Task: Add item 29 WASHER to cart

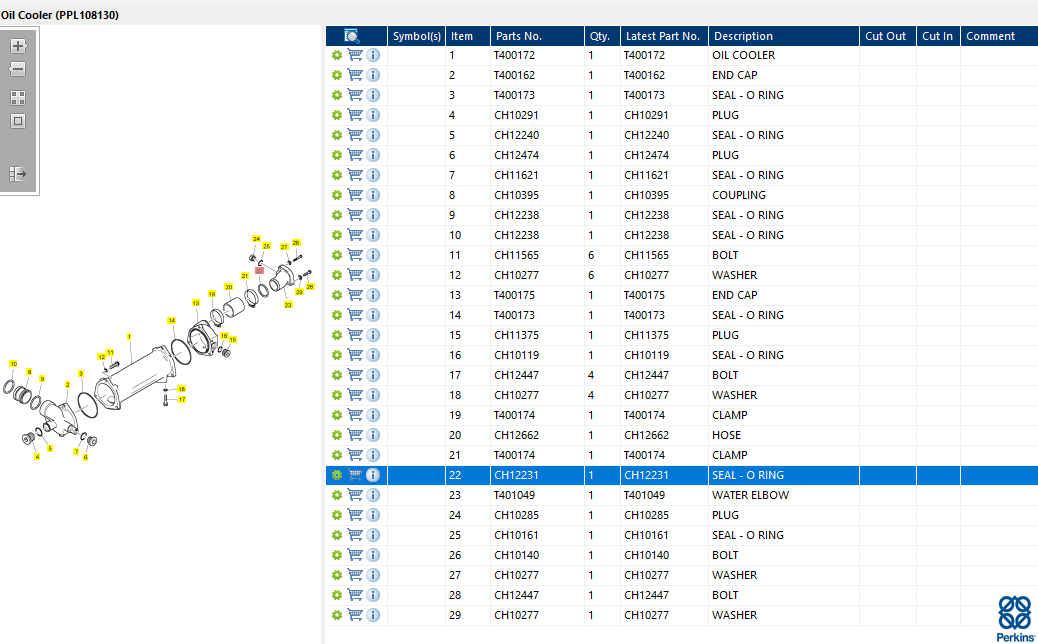Action: coord(355,614)
